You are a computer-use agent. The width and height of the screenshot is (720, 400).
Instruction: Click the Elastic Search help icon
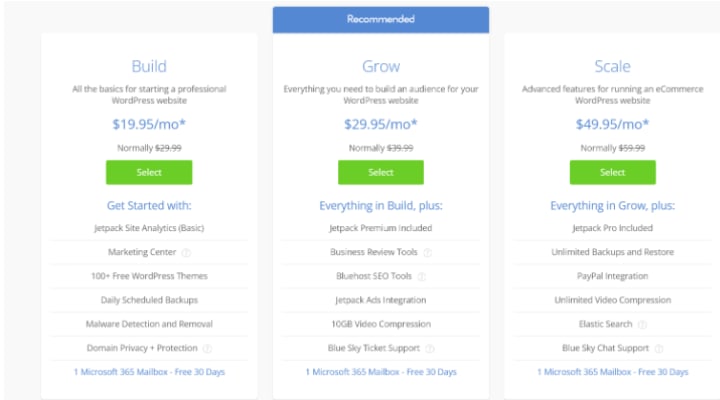[642, 325]
